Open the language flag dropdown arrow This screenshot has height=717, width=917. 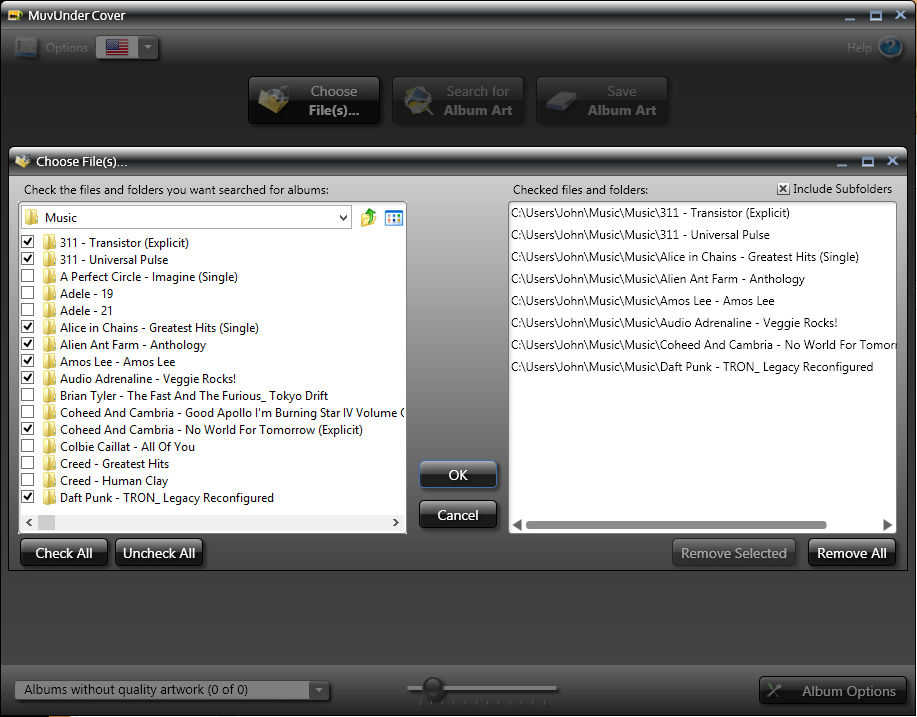[x=148, y=48]
